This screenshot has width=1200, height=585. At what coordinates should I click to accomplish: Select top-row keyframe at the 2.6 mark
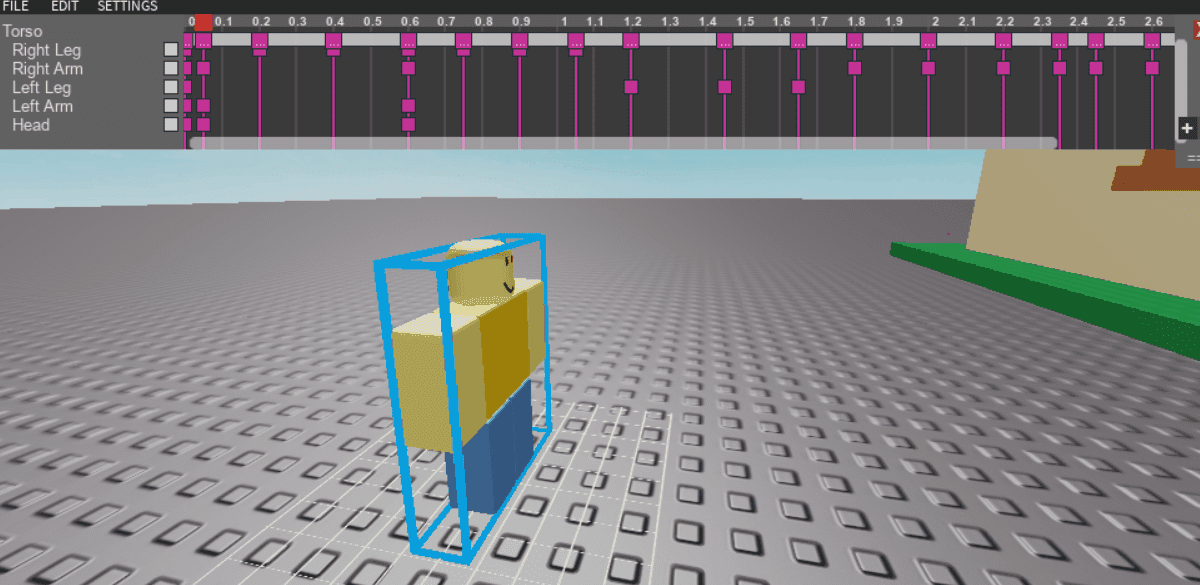(x=1152, y=40)
